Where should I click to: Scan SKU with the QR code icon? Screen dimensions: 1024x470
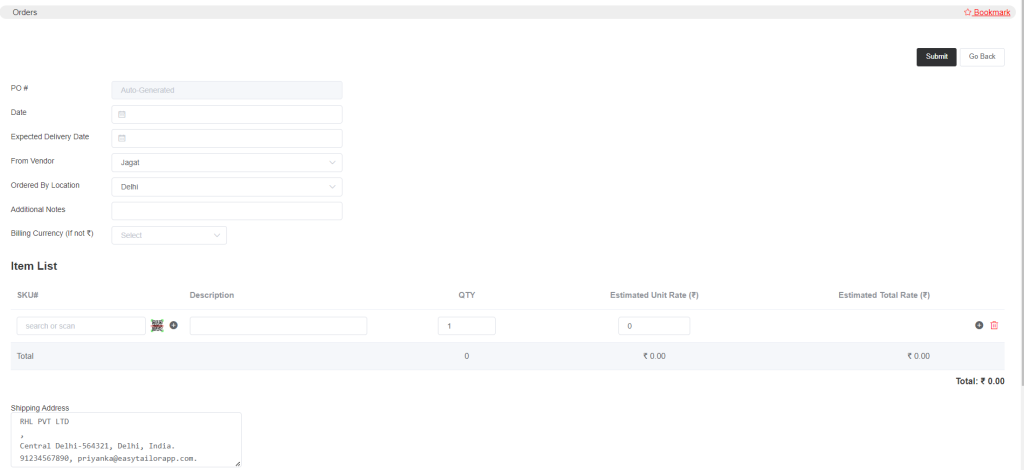(157, 325)
